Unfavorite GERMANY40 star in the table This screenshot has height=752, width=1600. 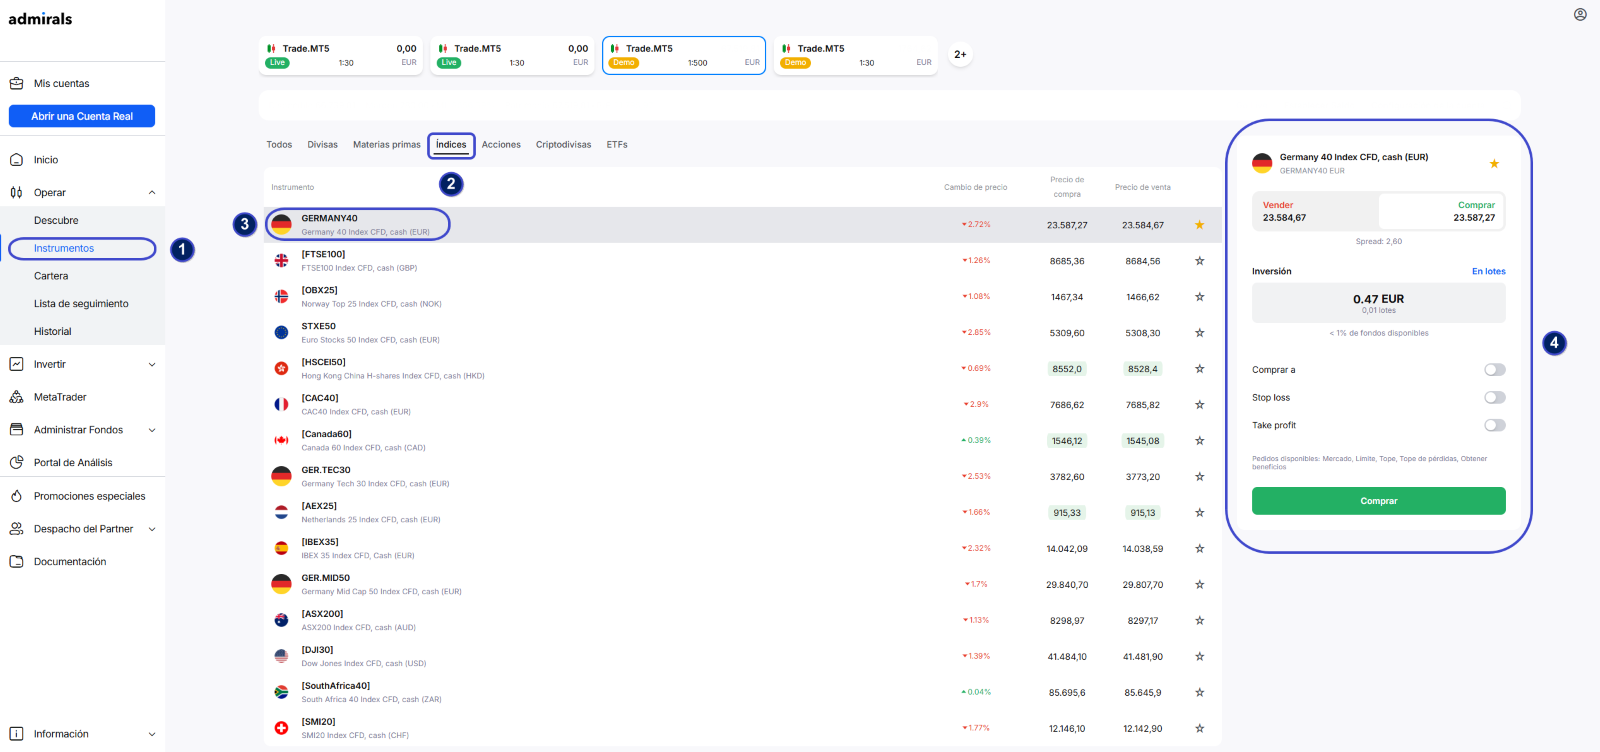pos(1199,225)
